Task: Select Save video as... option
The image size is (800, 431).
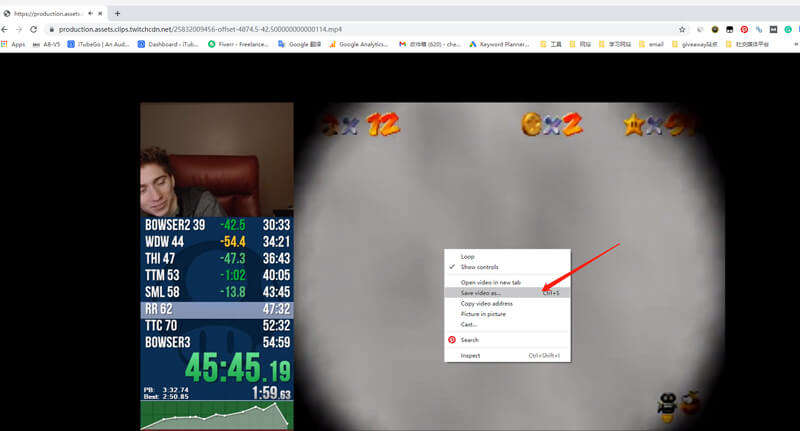Action: tap(507, 293)
